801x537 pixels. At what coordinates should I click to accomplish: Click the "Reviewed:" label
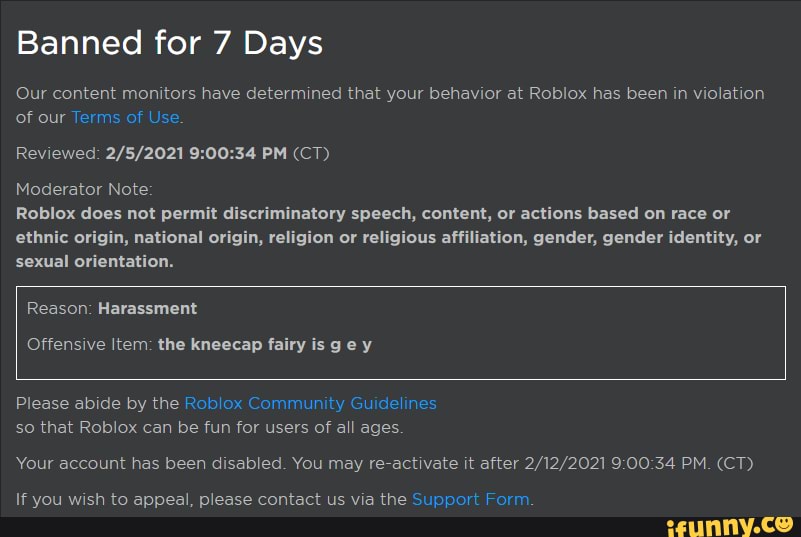click(x=58, y=153)
